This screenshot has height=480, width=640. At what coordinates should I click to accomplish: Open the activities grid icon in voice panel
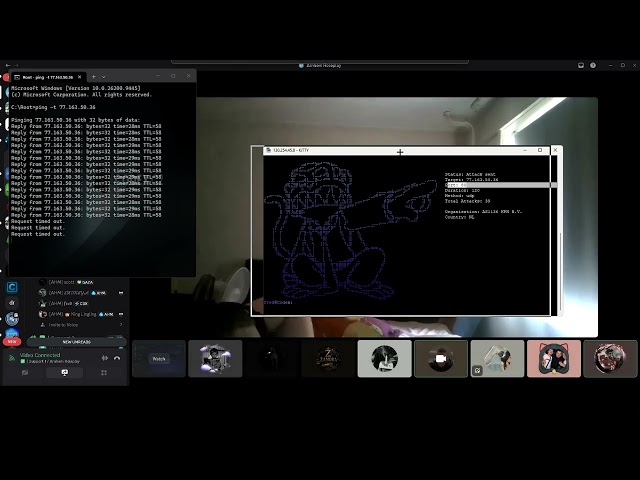coord(104,373)
